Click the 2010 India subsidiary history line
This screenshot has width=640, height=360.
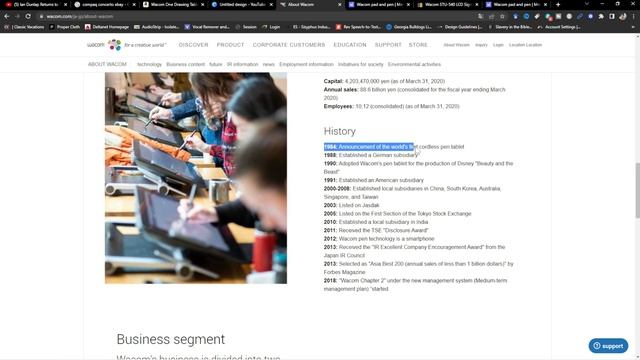tap(376, 222)
